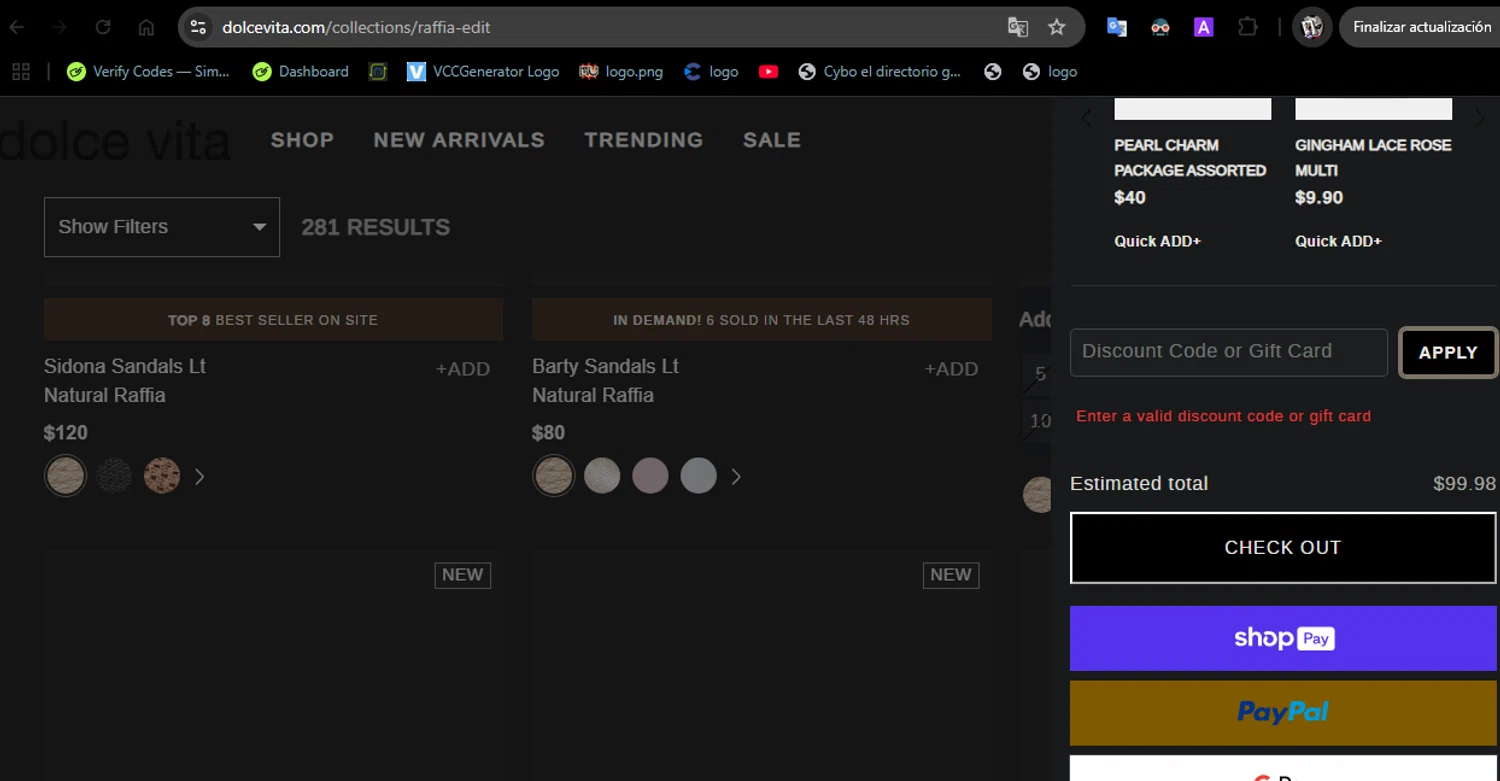Quick ADD+ Pearl Charm Package Assorted

click(1158, 241)
